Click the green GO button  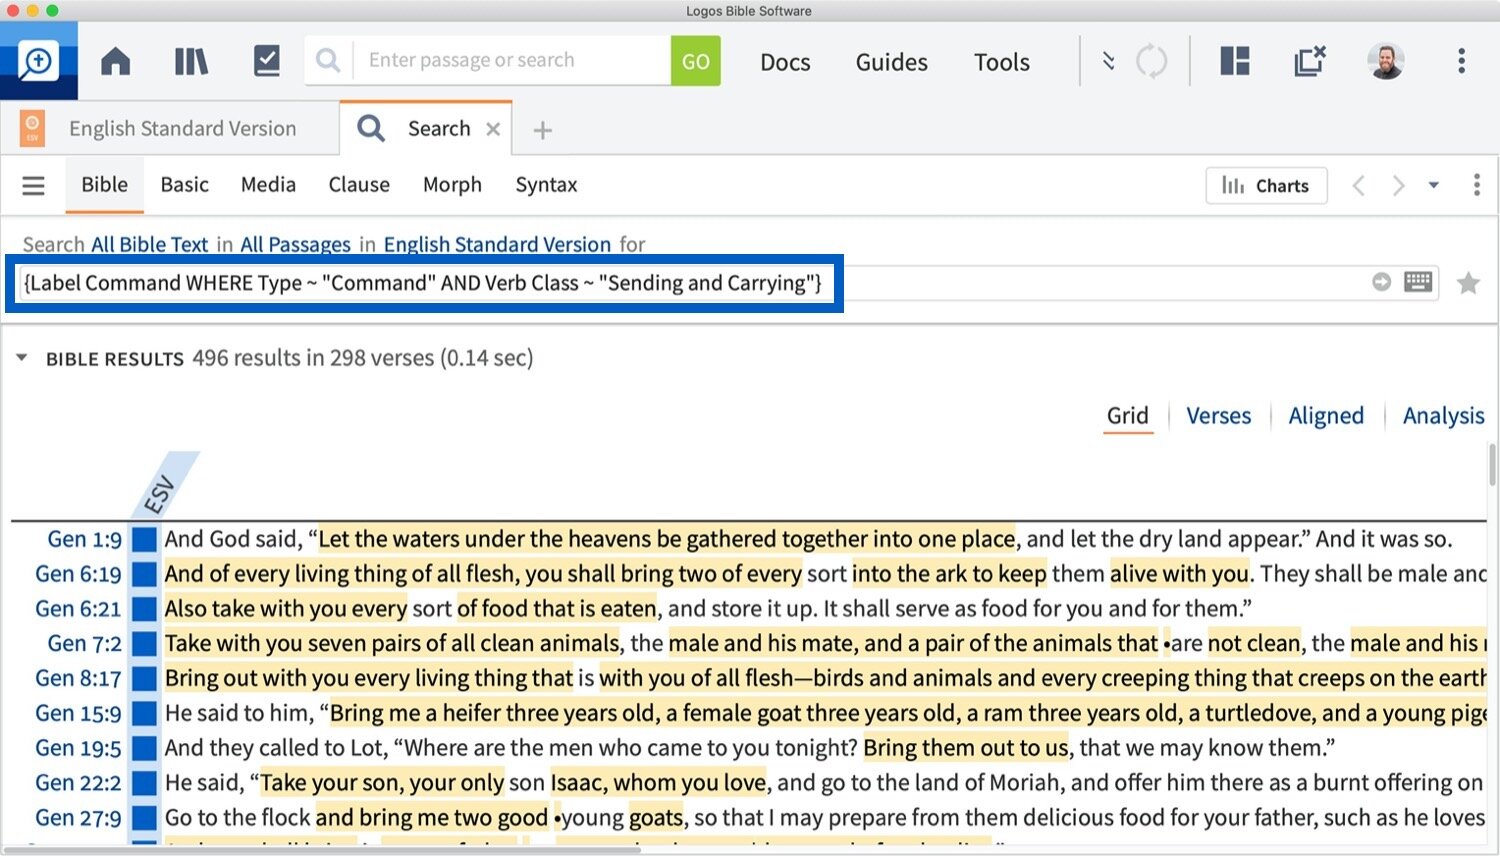pyautogui.click(x=696, y=61)
